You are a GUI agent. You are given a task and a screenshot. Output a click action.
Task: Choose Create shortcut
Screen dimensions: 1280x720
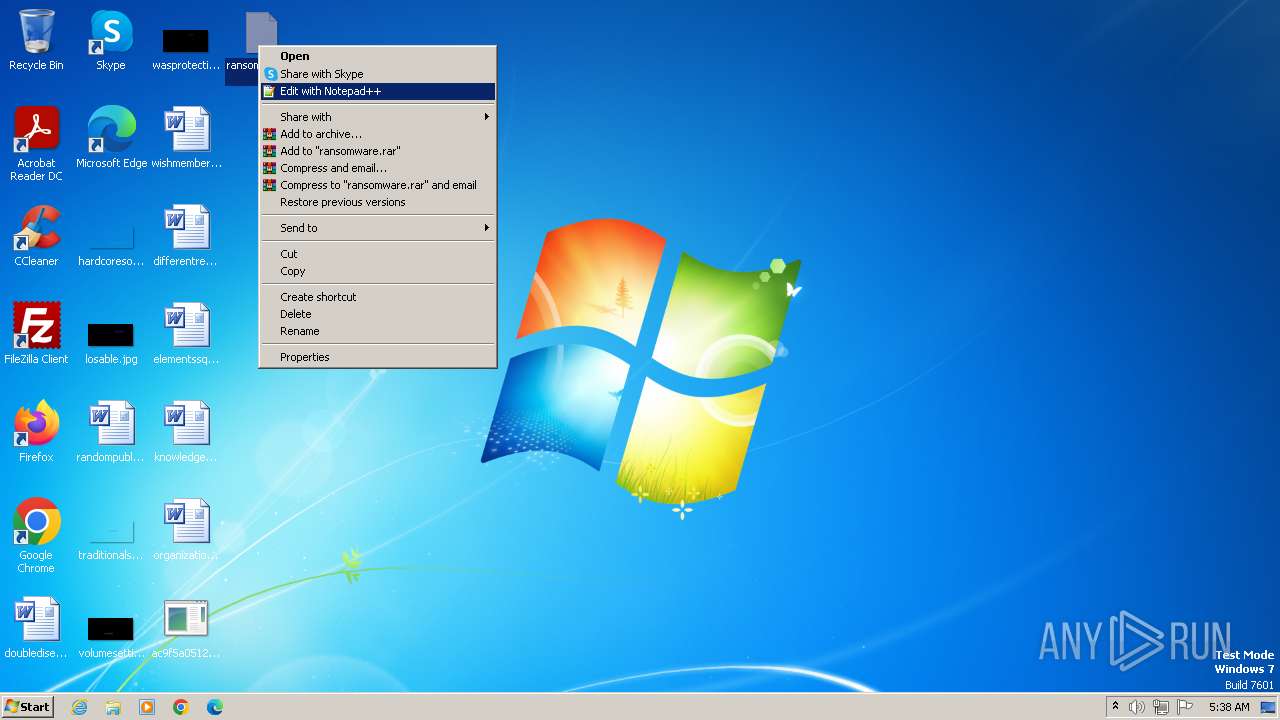[378, 297]
